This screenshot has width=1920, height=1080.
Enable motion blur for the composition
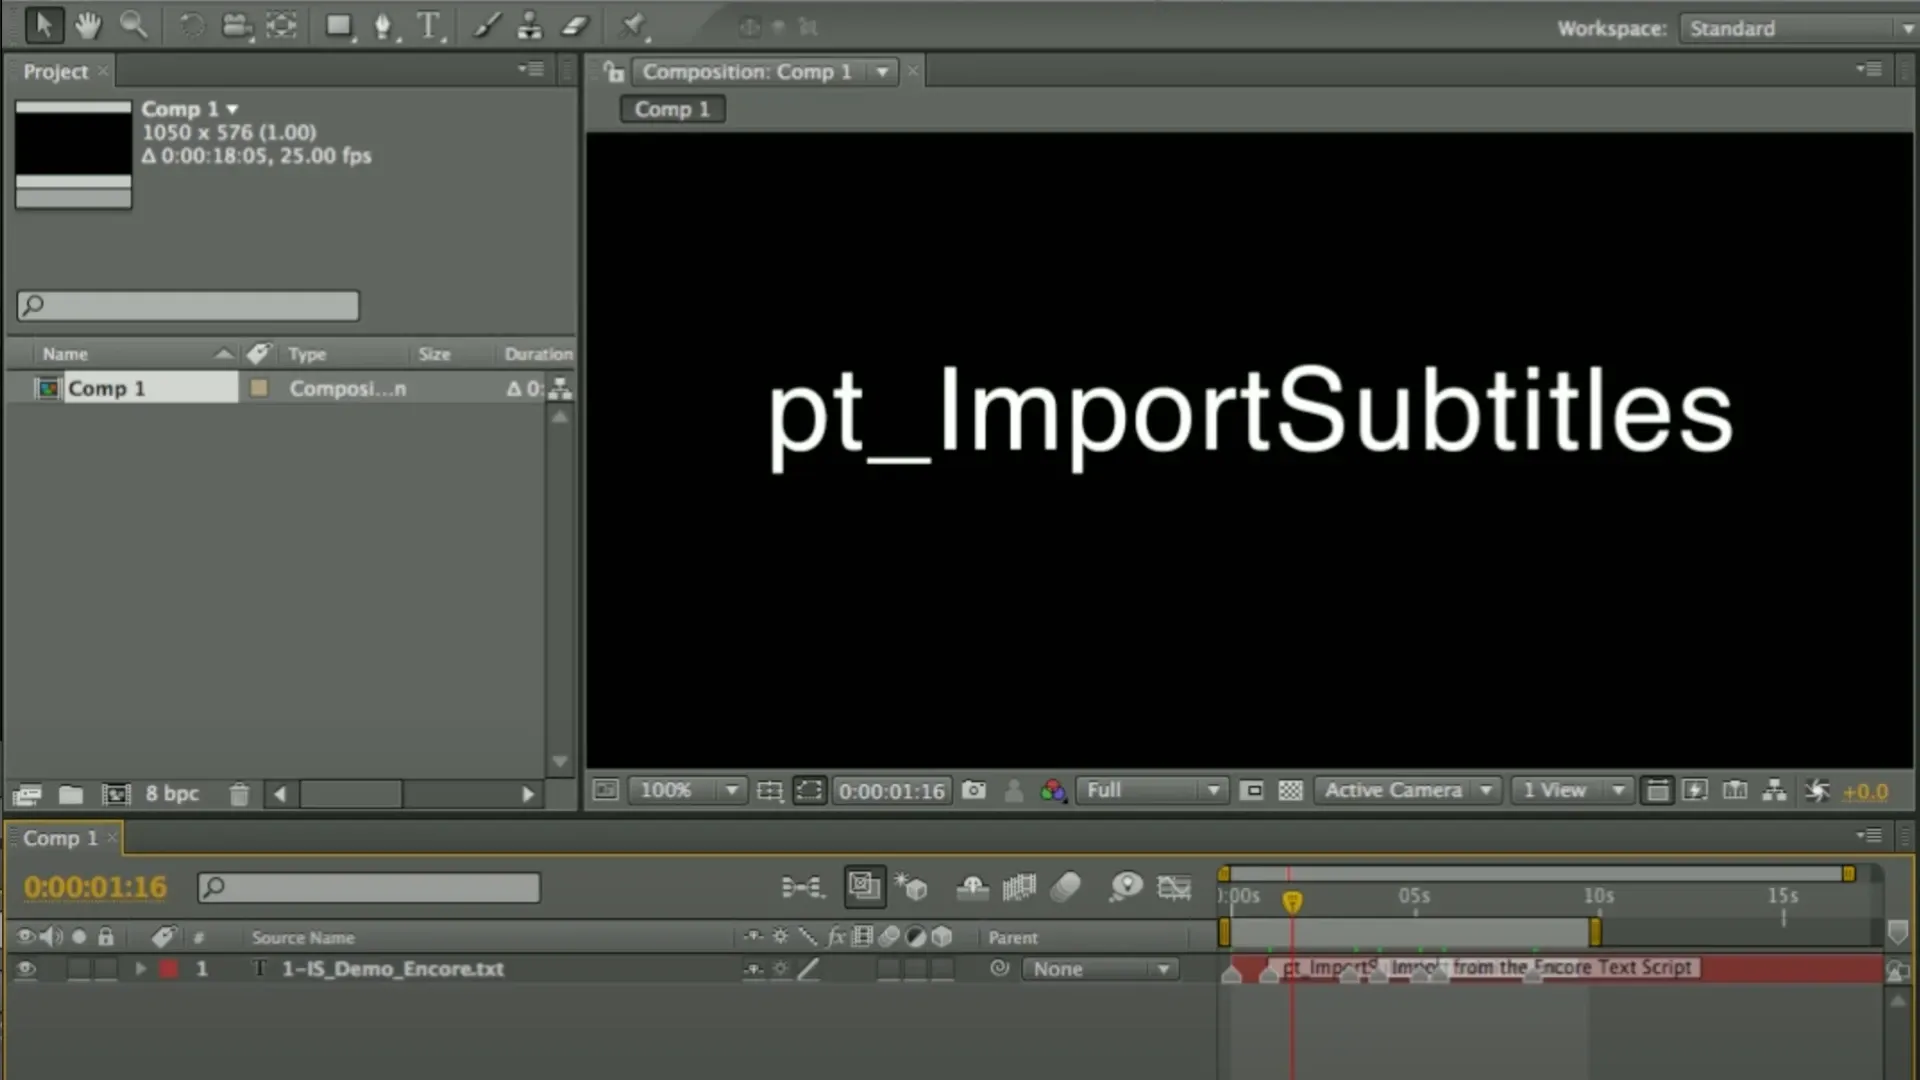1066,888
